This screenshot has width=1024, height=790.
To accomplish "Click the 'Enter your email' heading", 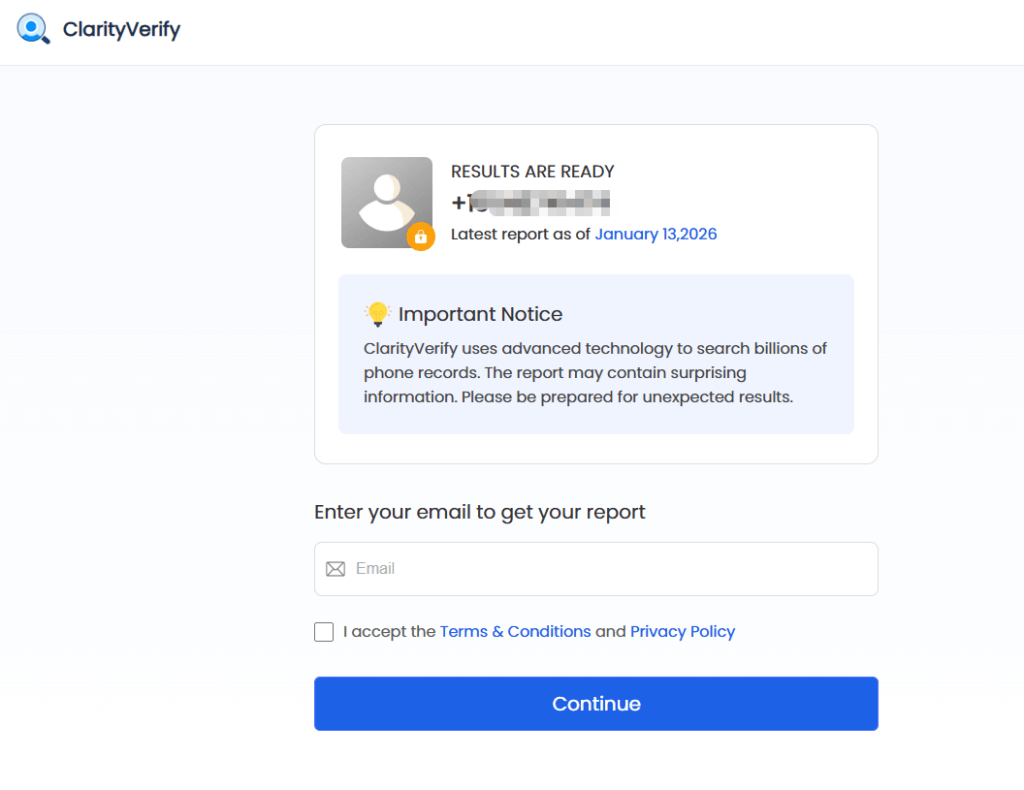I will coord(480,511).
